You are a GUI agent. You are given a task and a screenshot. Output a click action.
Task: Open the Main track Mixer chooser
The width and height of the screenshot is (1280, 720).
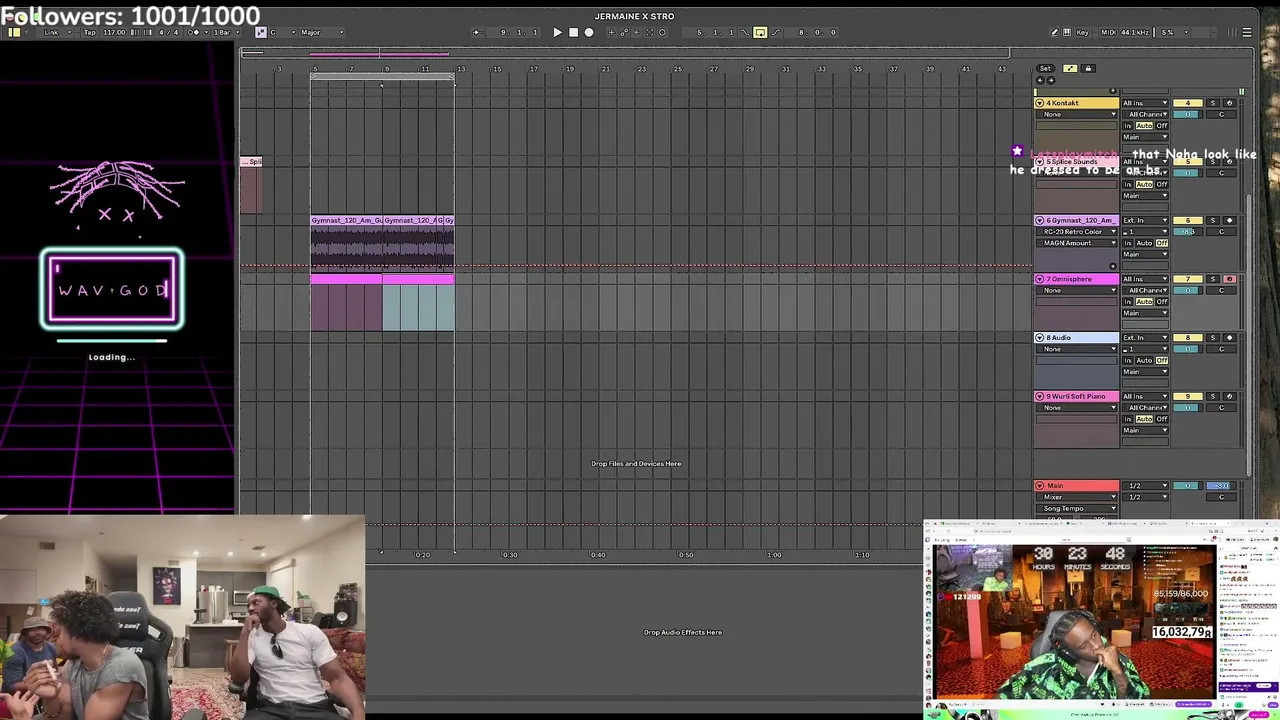click(x=1077, y=497)
